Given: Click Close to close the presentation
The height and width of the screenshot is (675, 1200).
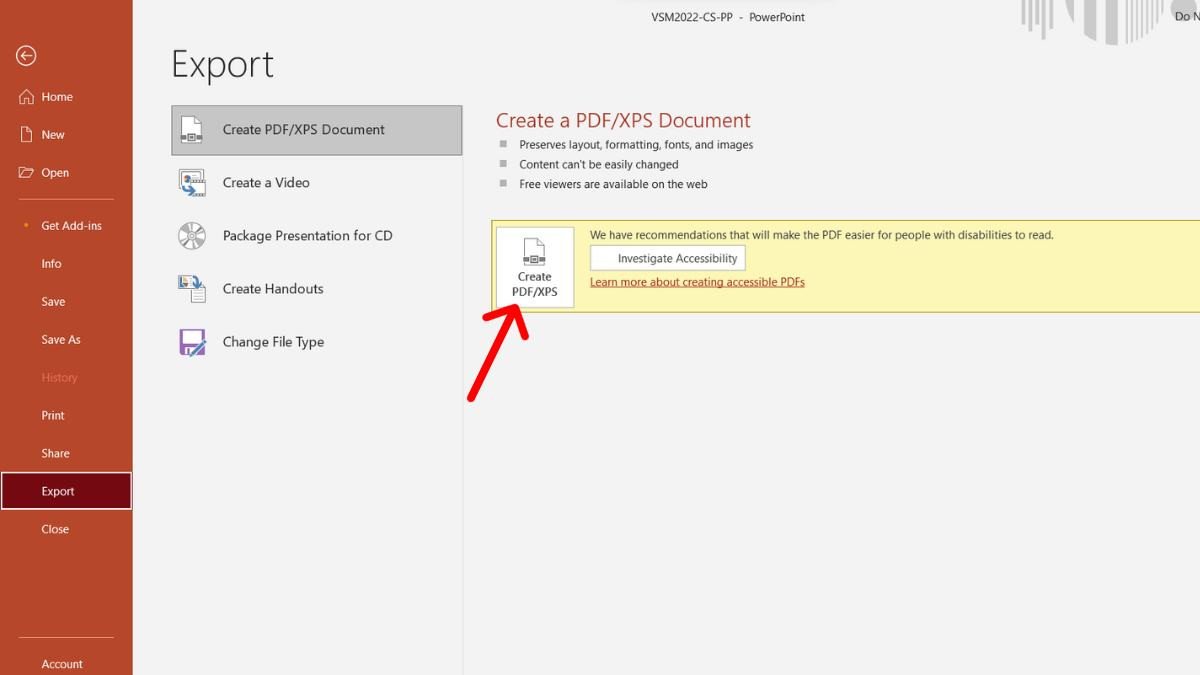Looking at the screenshot, I should (x=55, y=529).
